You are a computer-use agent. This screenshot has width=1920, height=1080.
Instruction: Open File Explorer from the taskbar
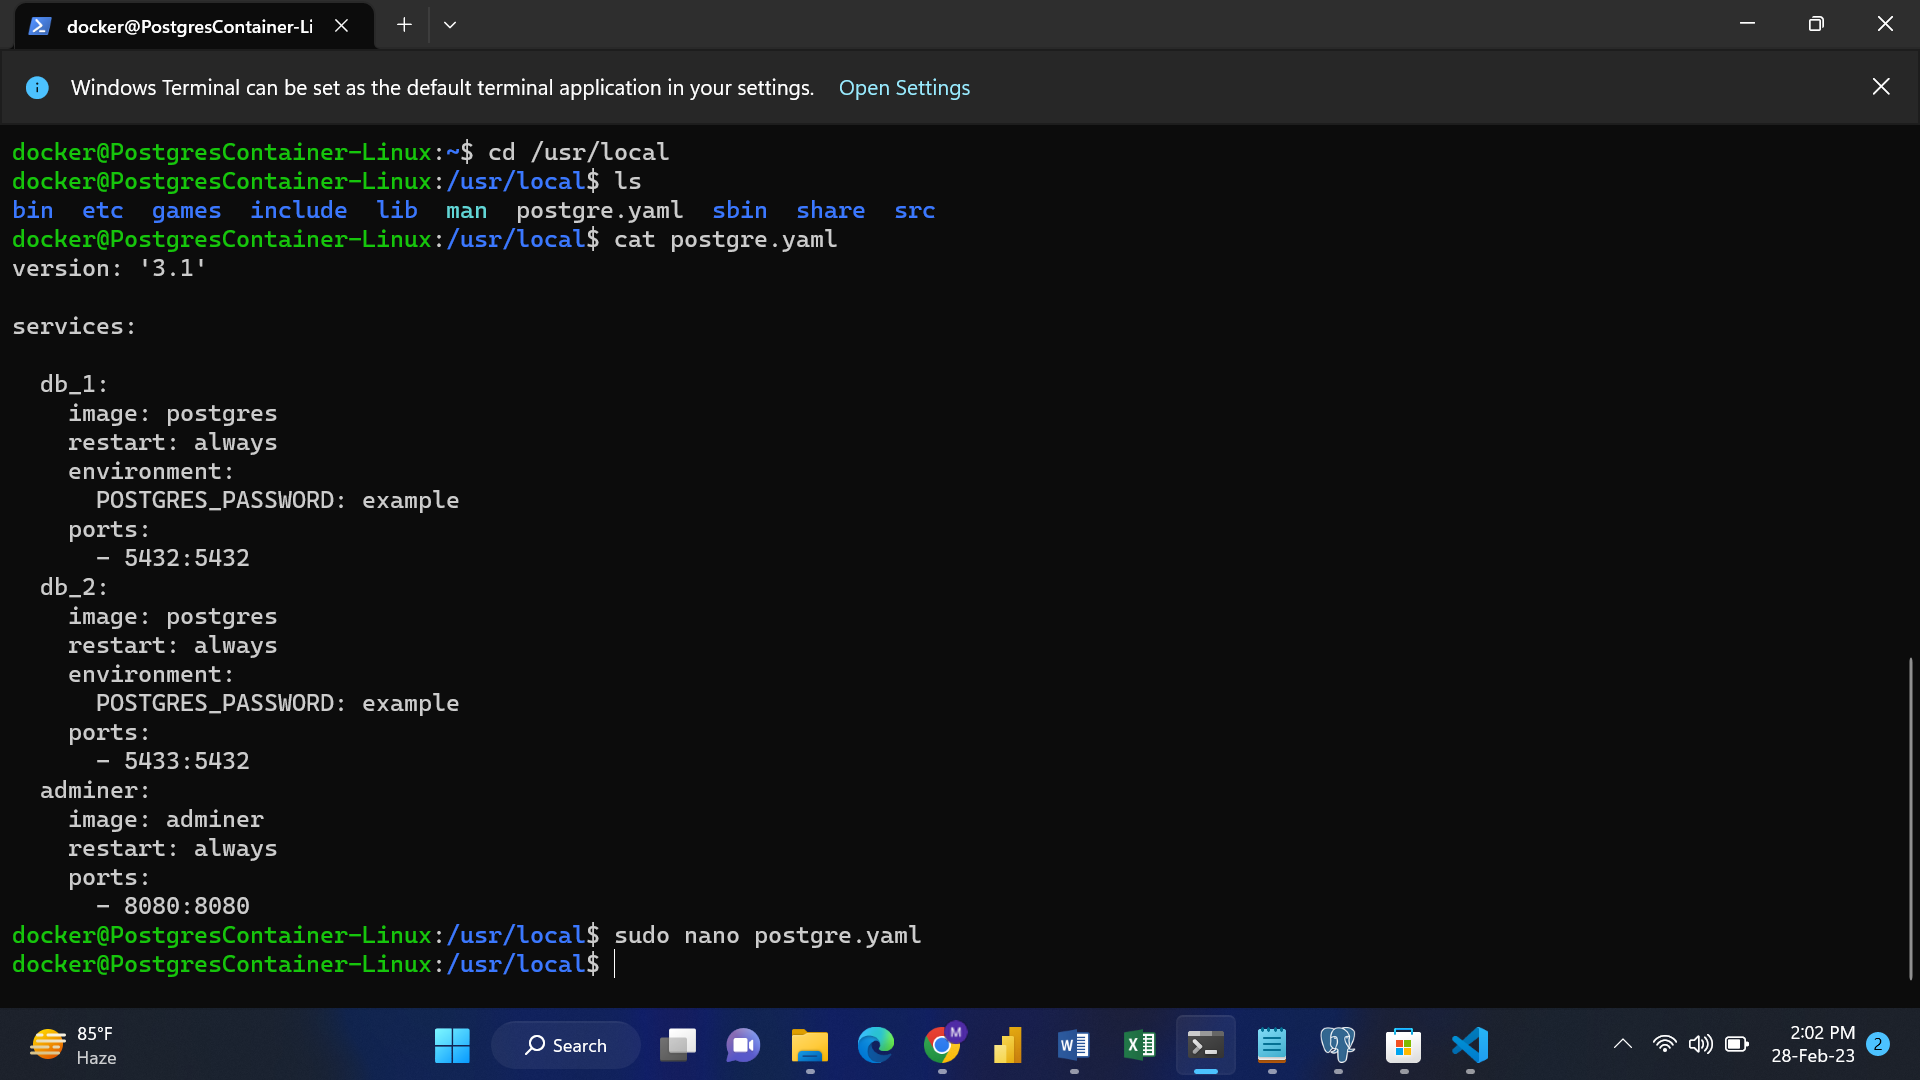pyautogui.click(x=809, y=1045)
